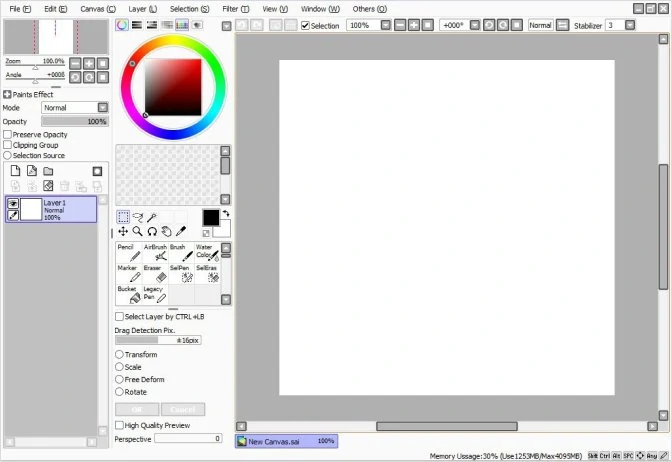Select the Lasso tool
The width and height of the screenshot is (672, 462).
tap(138, 217)
